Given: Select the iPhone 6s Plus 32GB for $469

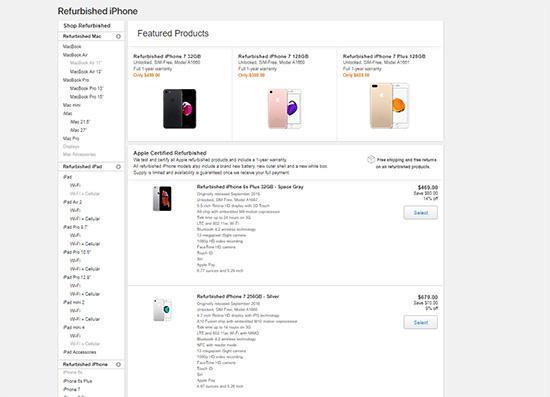Looking at the screenshot, I should [421, 213].
